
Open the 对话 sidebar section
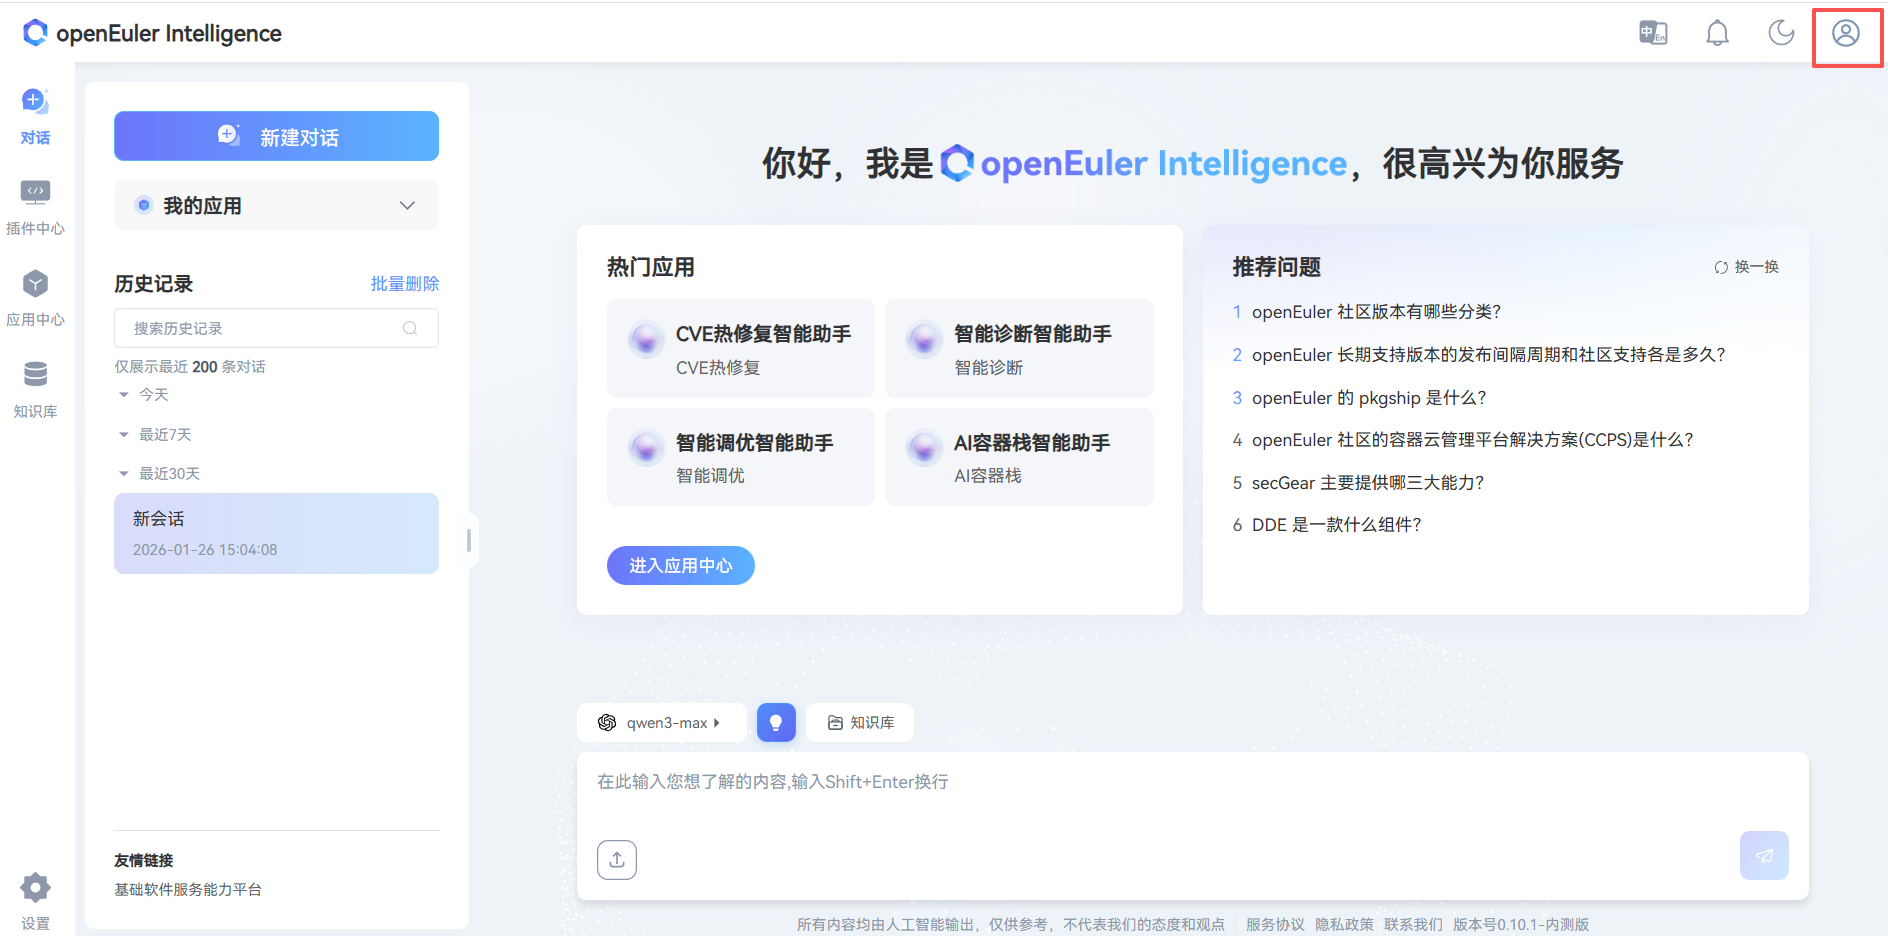point(35,117)
